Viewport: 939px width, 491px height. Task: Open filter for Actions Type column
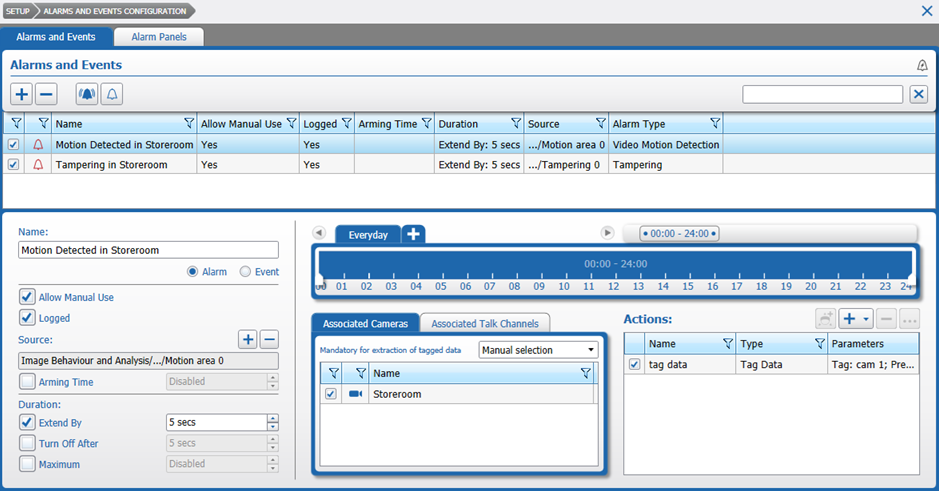(x=820, y=344)
